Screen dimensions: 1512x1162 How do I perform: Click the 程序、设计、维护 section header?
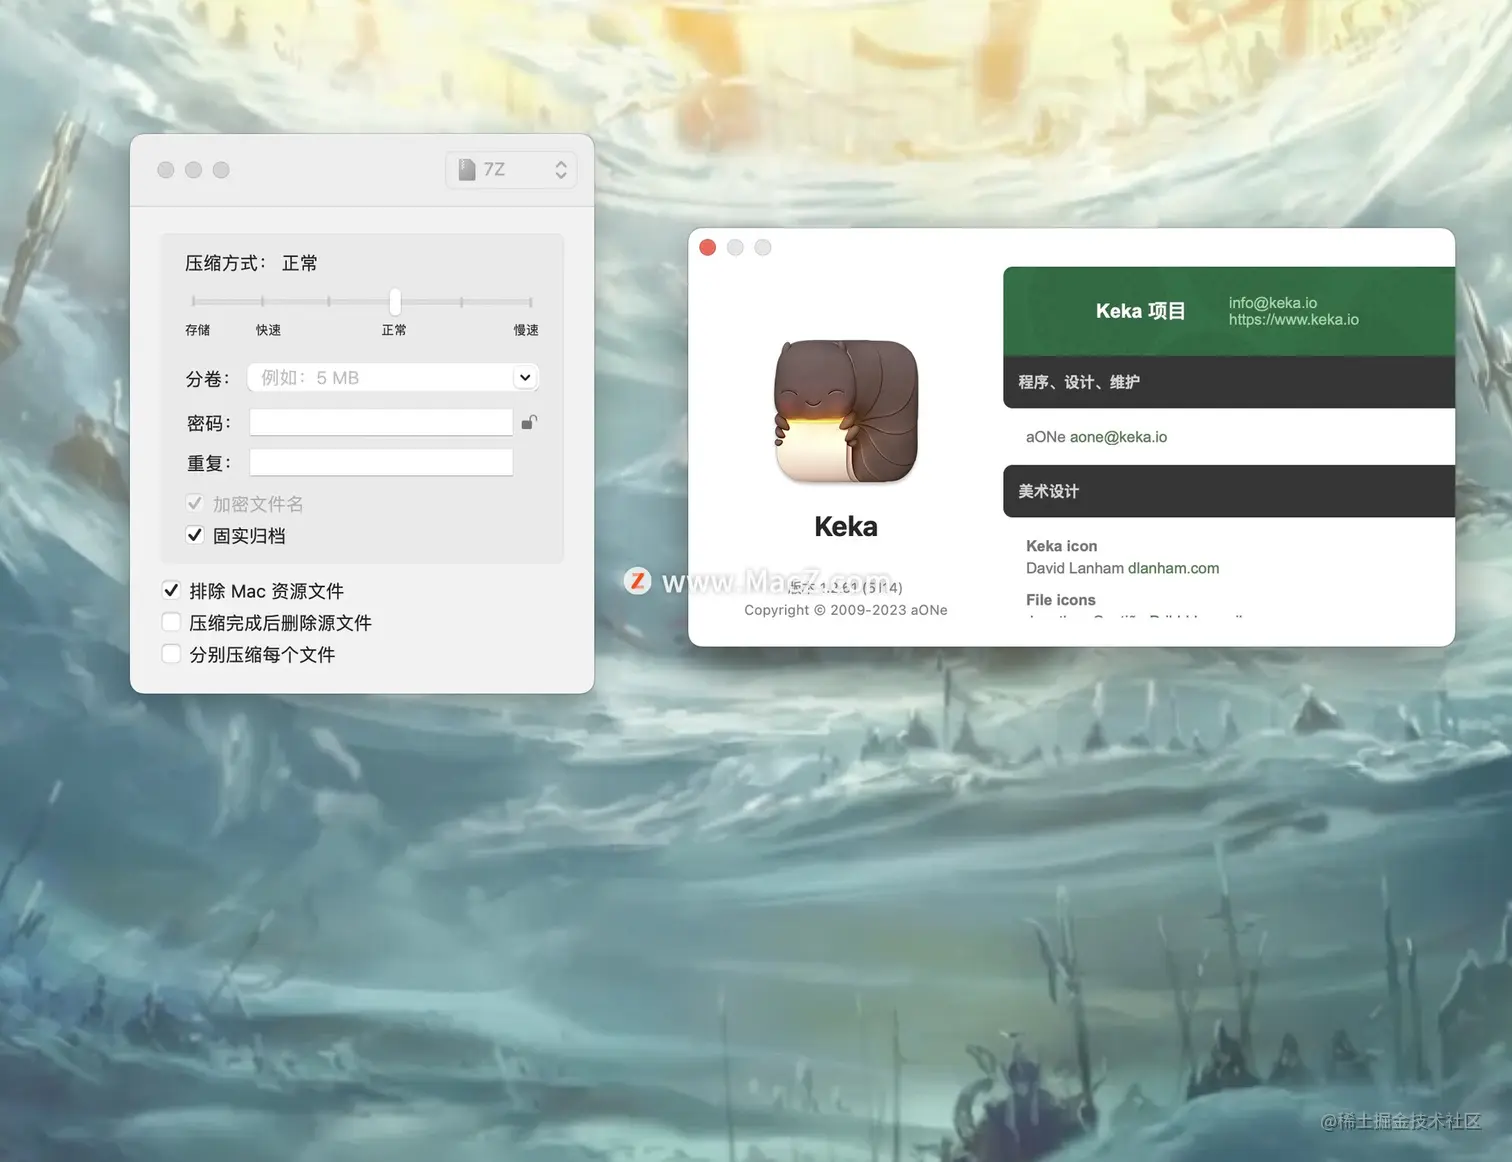[1077, 382]
